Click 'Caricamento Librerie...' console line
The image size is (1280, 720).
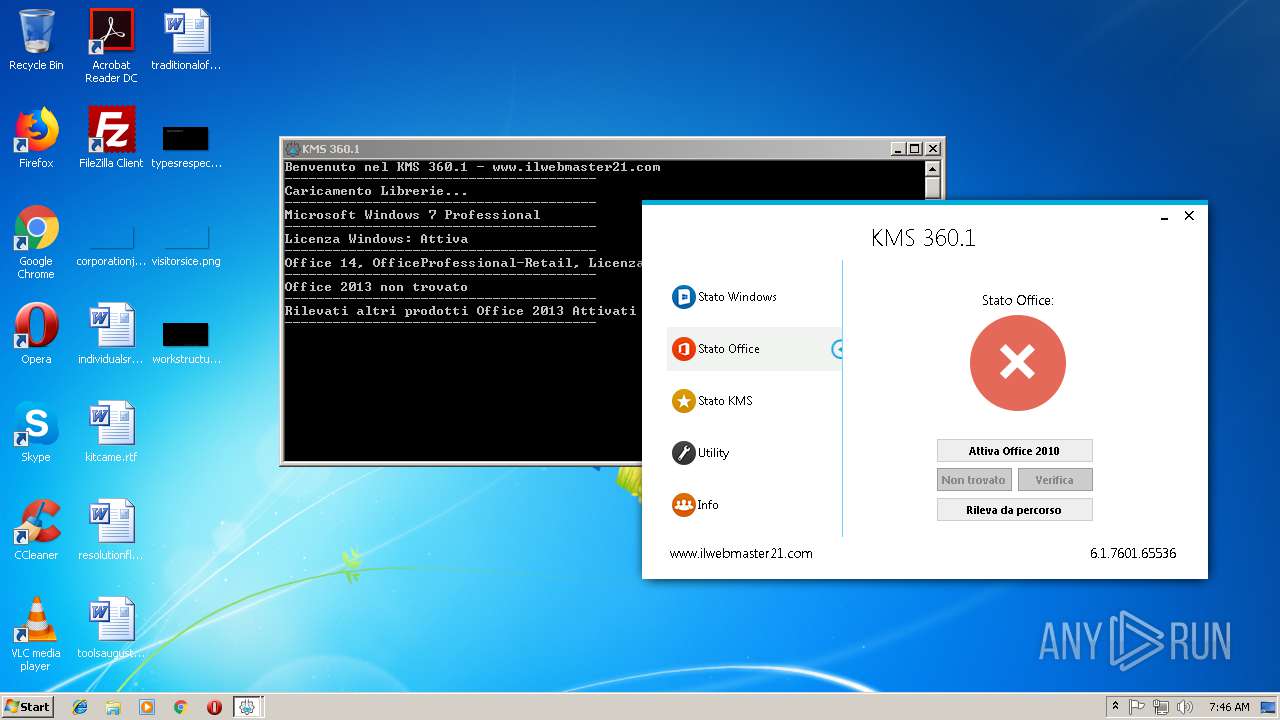coord(376,191)
